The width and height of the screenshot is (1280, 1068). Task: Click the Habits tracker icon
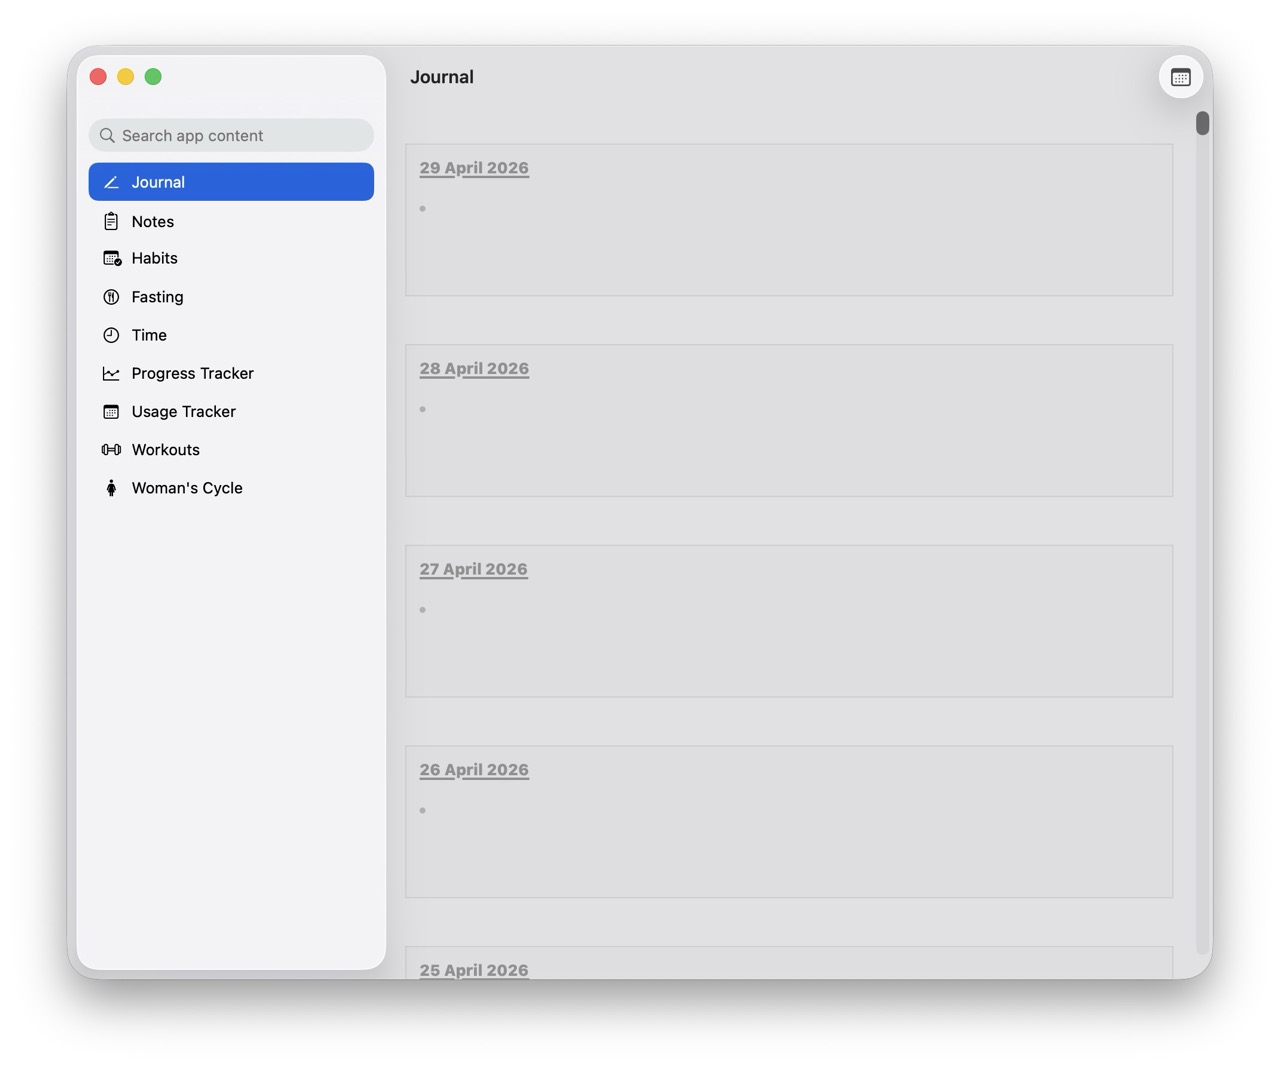(111, 258)
